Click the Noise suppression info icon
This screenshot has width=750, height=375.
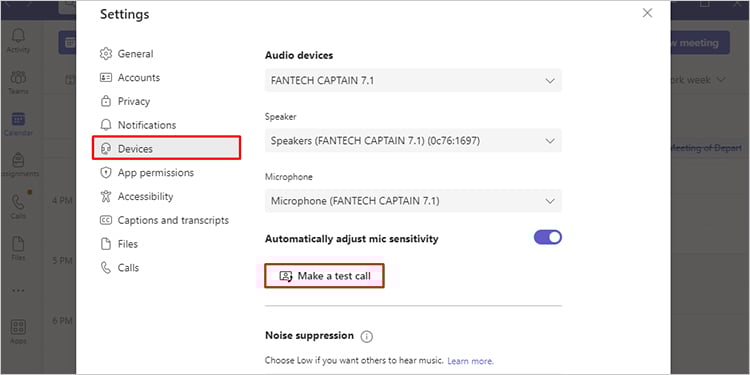tap(366, 337)
